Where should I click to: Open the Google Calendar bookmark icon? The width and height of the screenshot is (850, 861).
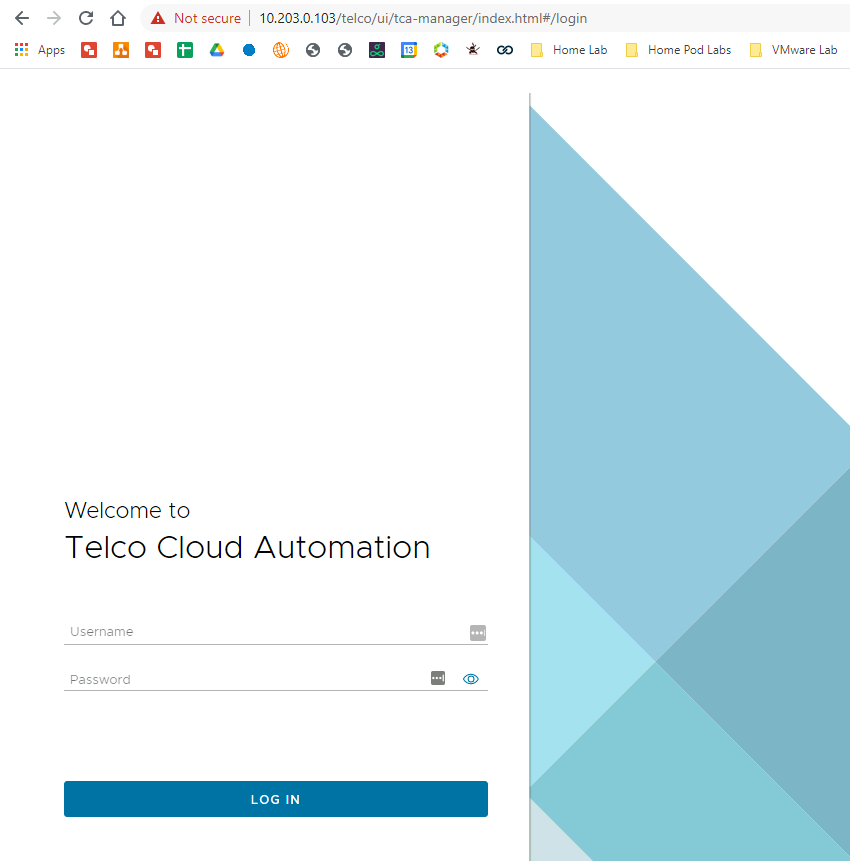point(409,50)
